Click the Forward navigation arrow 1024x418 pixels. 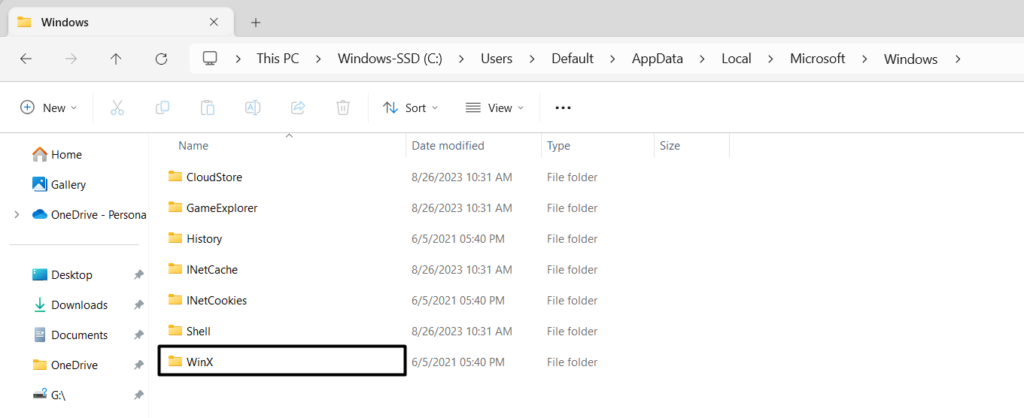71,59
